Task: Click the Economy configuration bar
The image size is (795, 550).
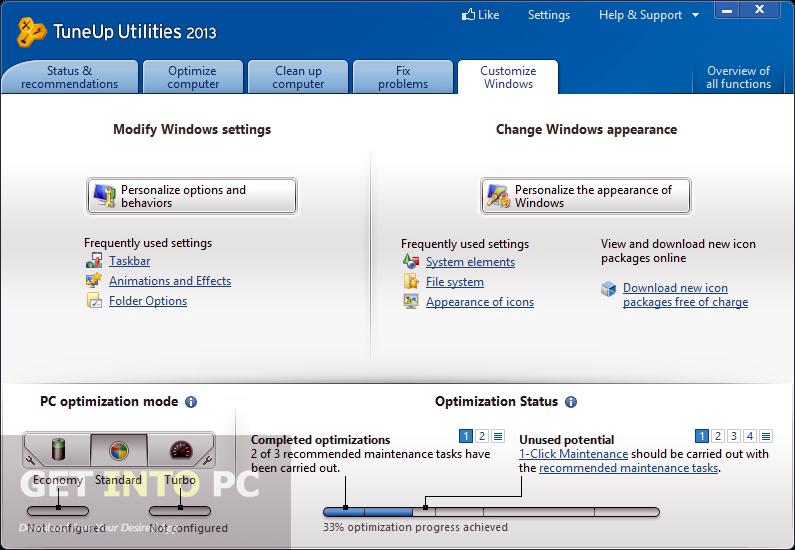Action: point(58,511)
